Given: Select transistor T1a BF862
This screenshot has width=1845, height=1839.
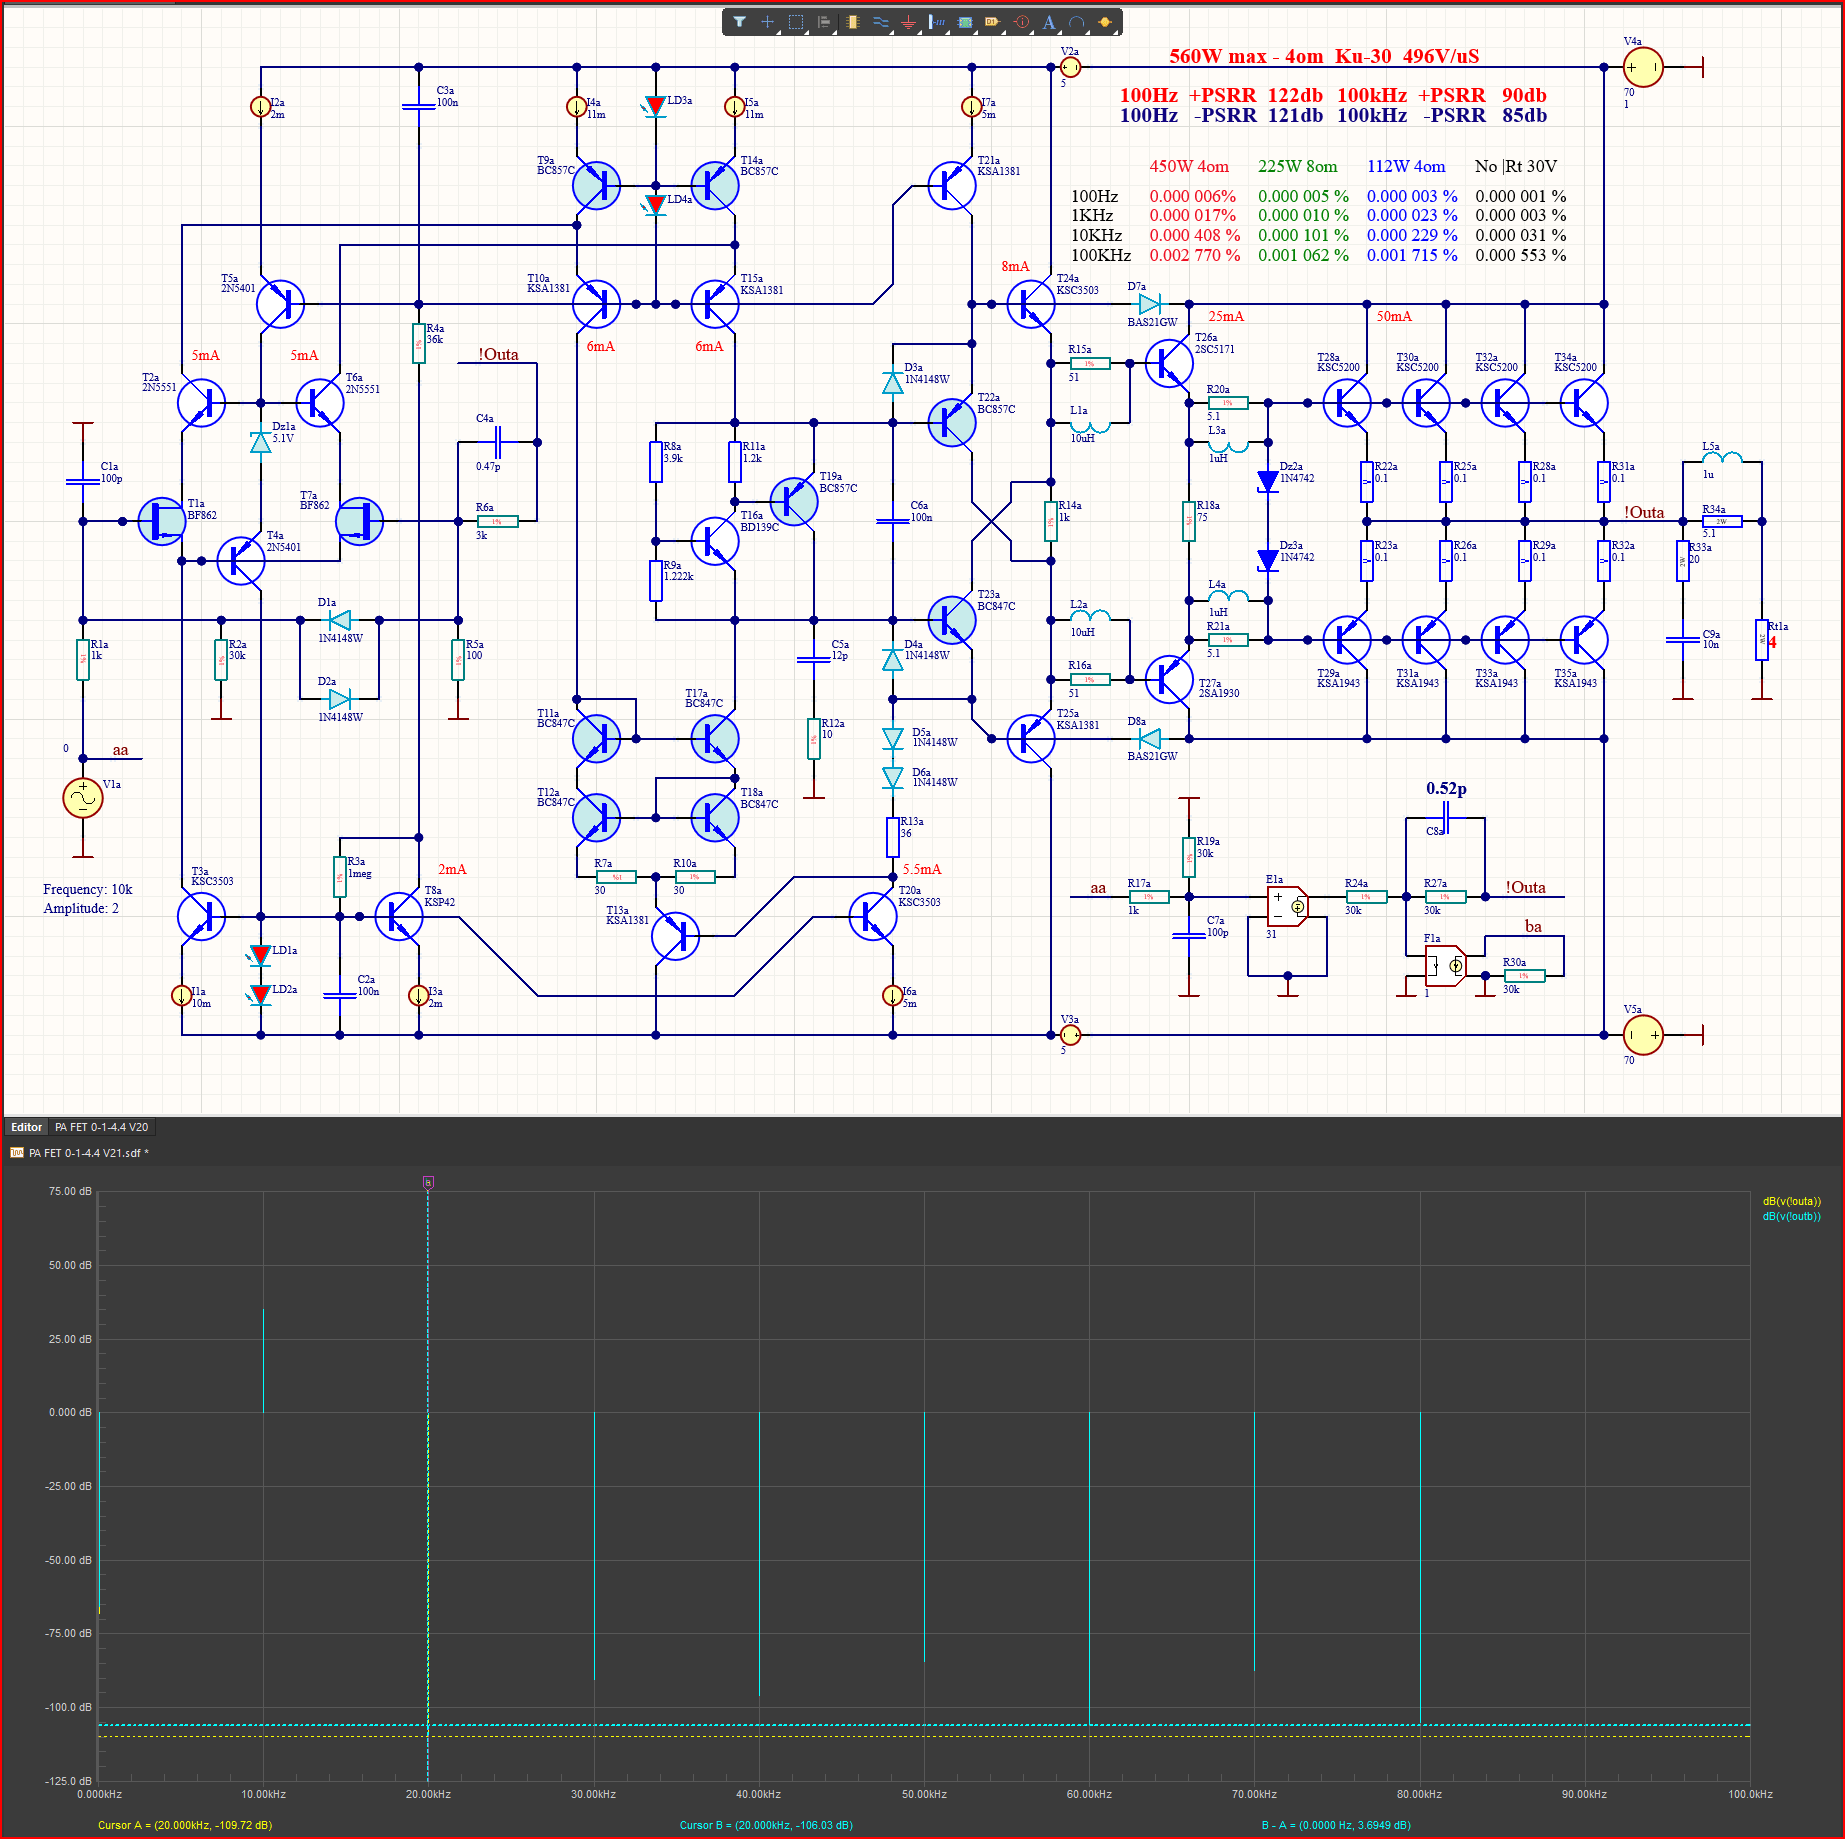Looking at the screenshot, I should pos(162,521).
